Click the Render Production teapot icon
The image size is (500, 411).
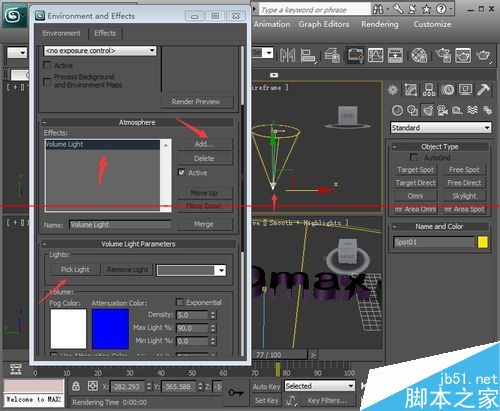(483, 55)
